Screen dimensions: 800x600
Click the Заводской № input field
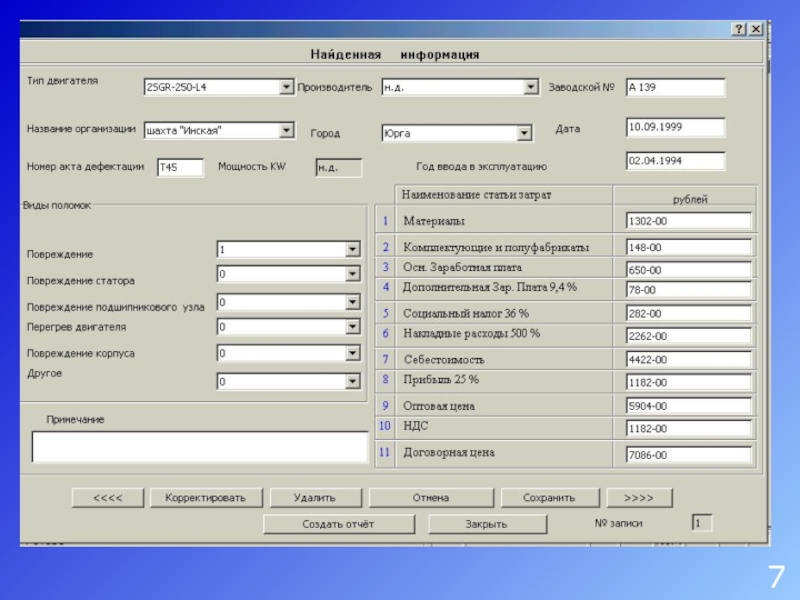click(x=675, y=88)
